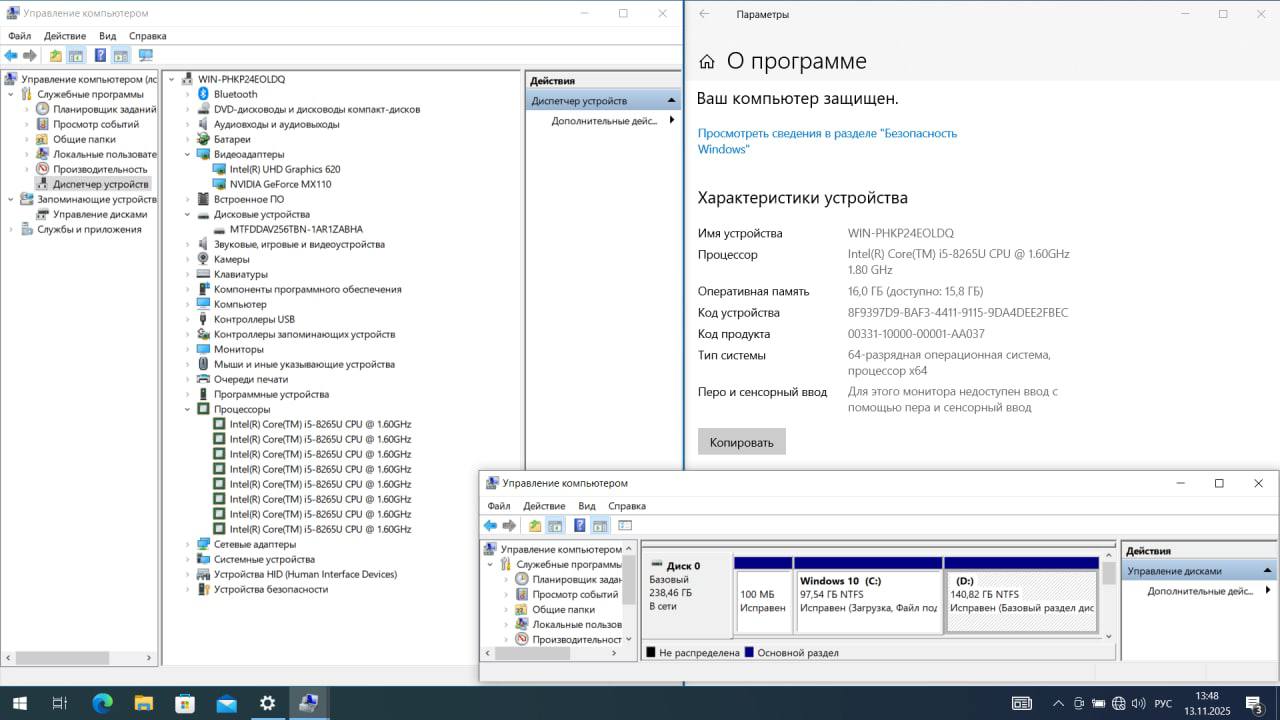Click the Help question-mark icon in the top-left window toolbar
Viewport: 1280px width, 720px height.
pos(100,55)
